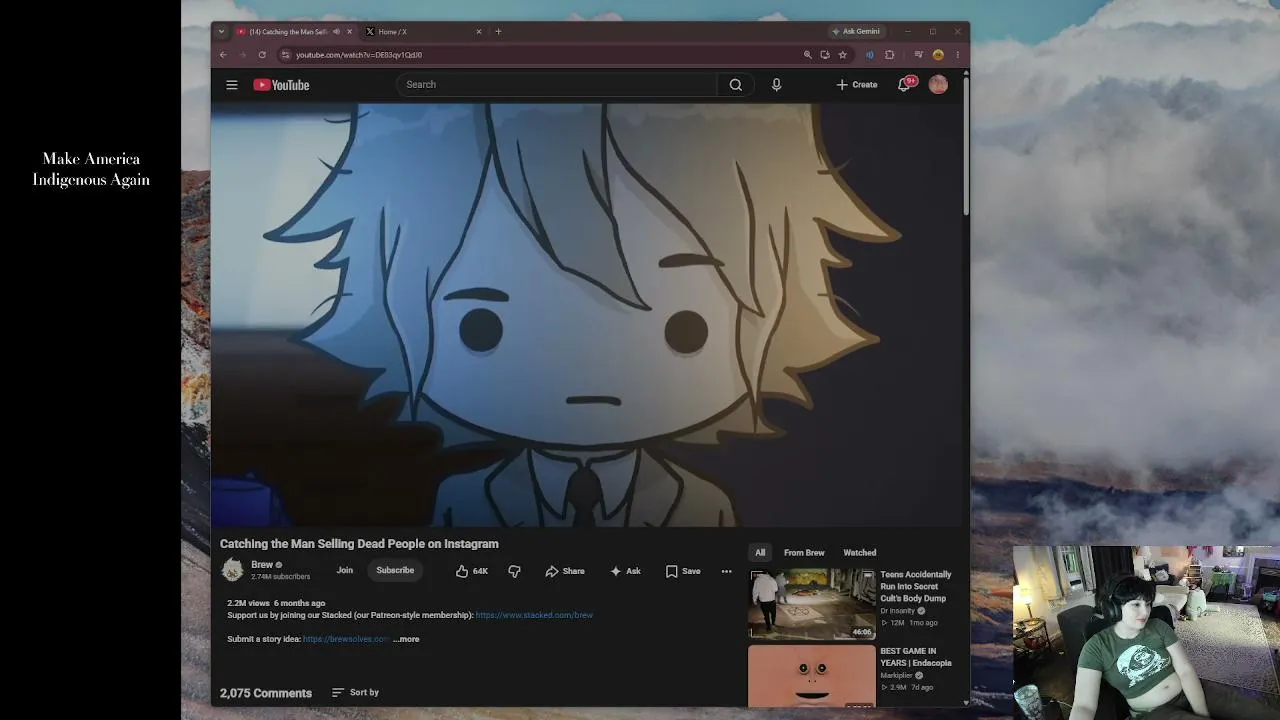Go back using the browser back arrow
The height and width of the screenshot is (720, 1280).
coord(223,55)
